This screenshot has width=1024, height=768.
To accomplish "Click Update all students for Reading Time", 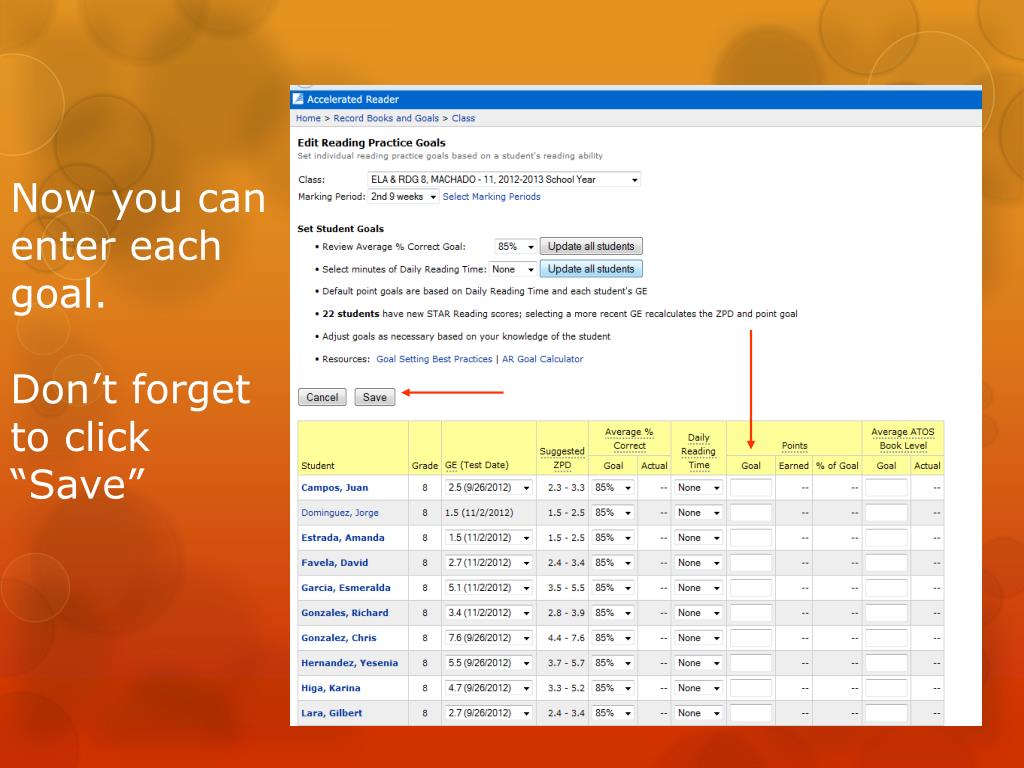I will tap(591, 269).
